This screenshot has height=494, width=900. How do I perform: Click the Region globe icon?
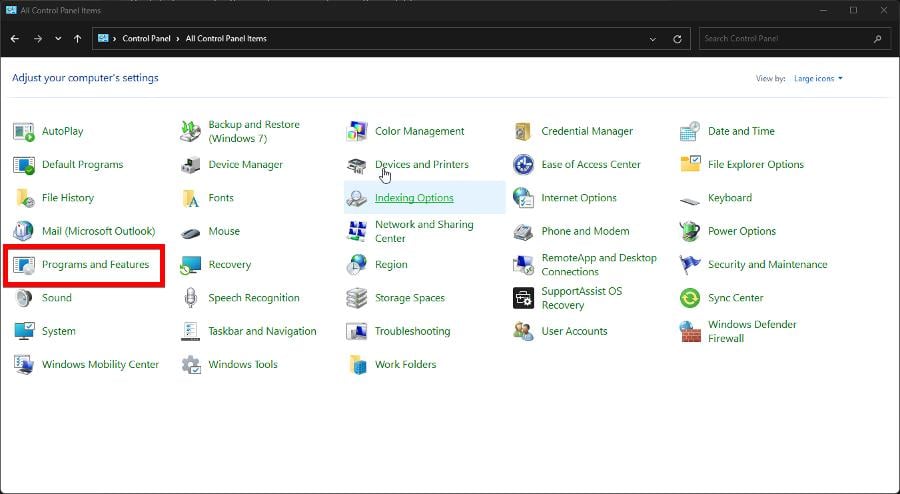tap(356, 264)
